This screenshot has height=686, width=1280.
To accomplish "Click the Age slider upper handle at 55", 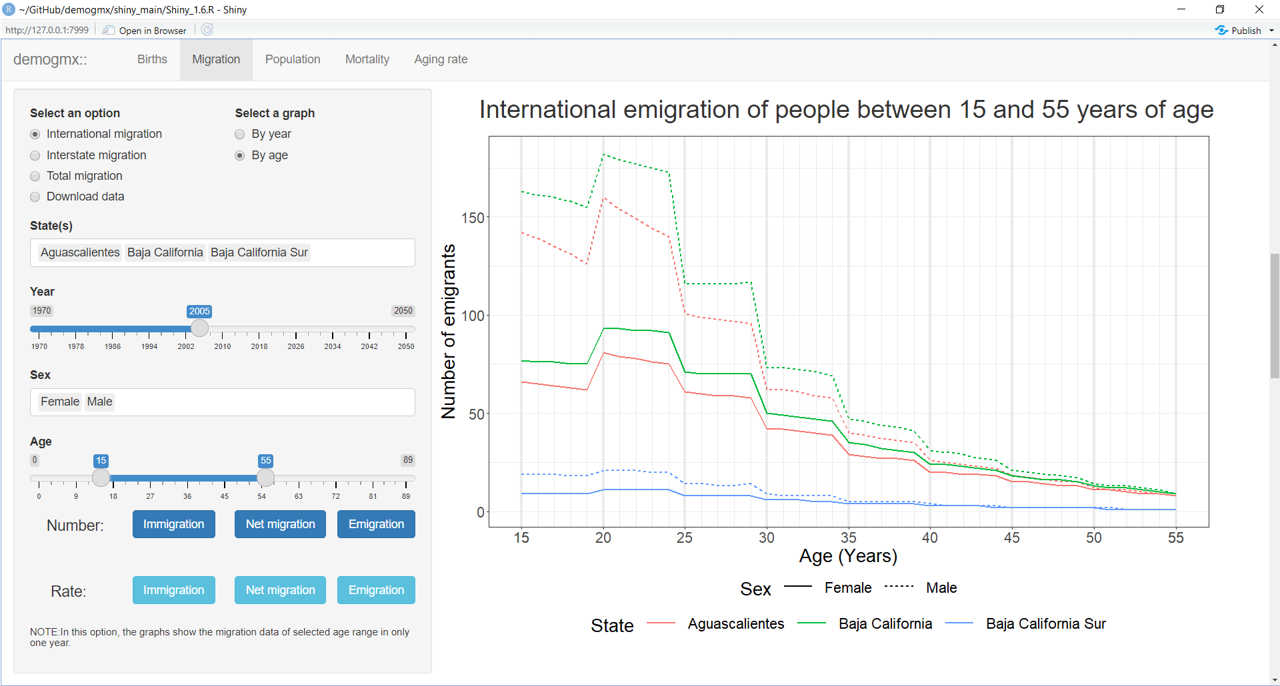I will 265,478.
